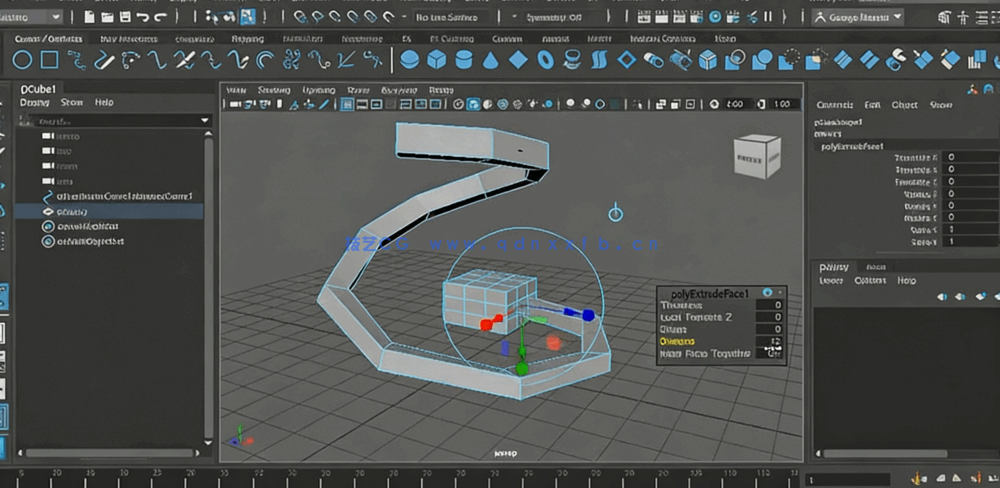Select polyExtrudeFace1 in the Channel Box
This screenshot has width=1000, height=488.
tap(850, 146)
